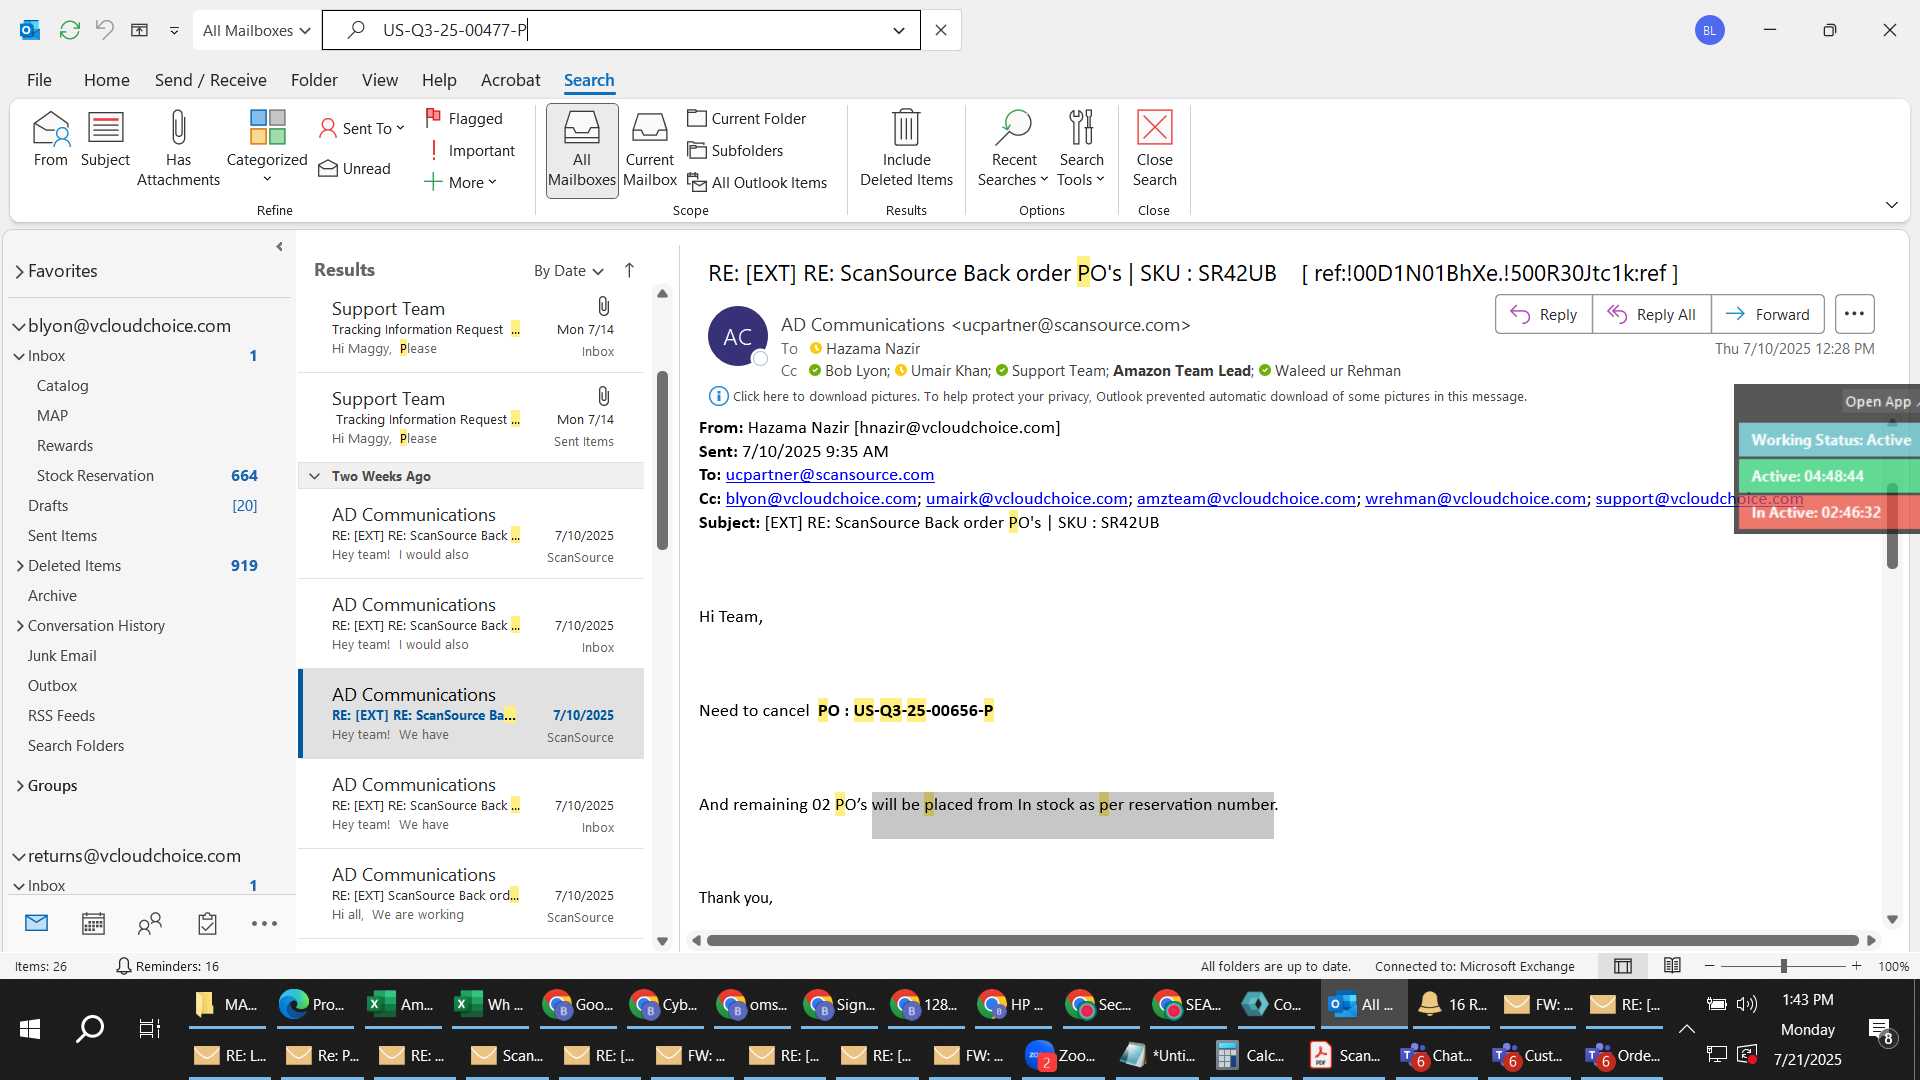The height and width of the screenshot is (1080, 1920).
Task: Click the download pictures info bar
Action: pos(1117,396)
